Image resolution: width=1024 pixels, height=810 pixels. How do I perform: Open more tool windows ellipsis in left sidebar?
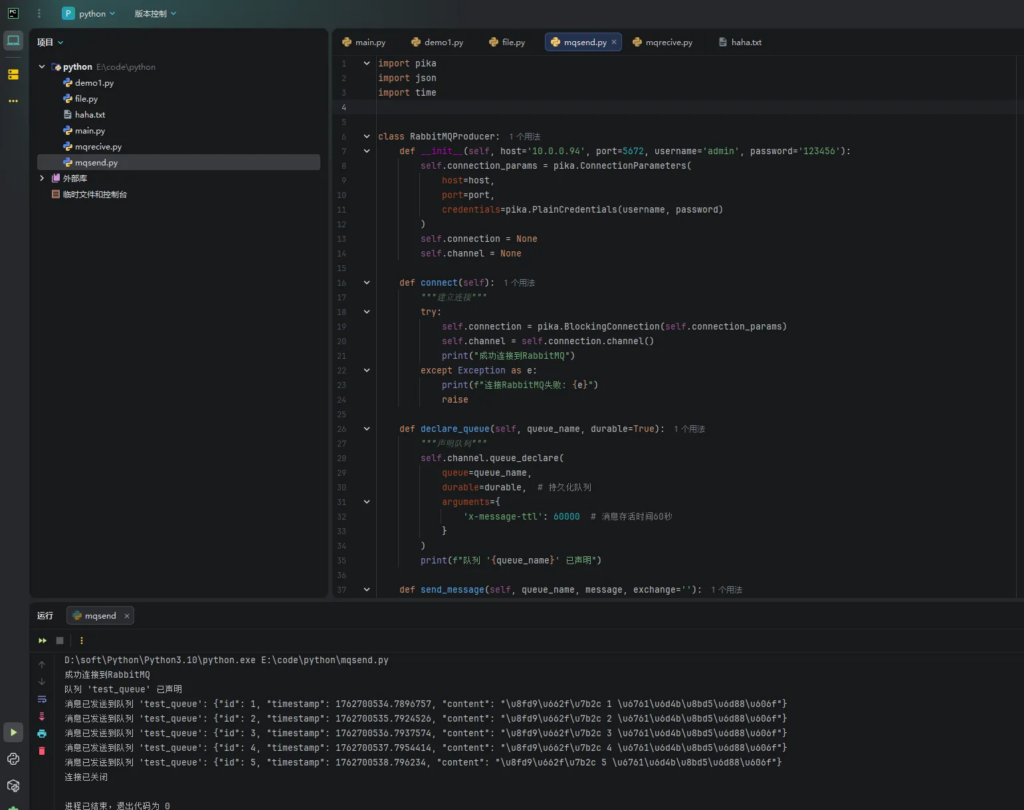point(13,101)
